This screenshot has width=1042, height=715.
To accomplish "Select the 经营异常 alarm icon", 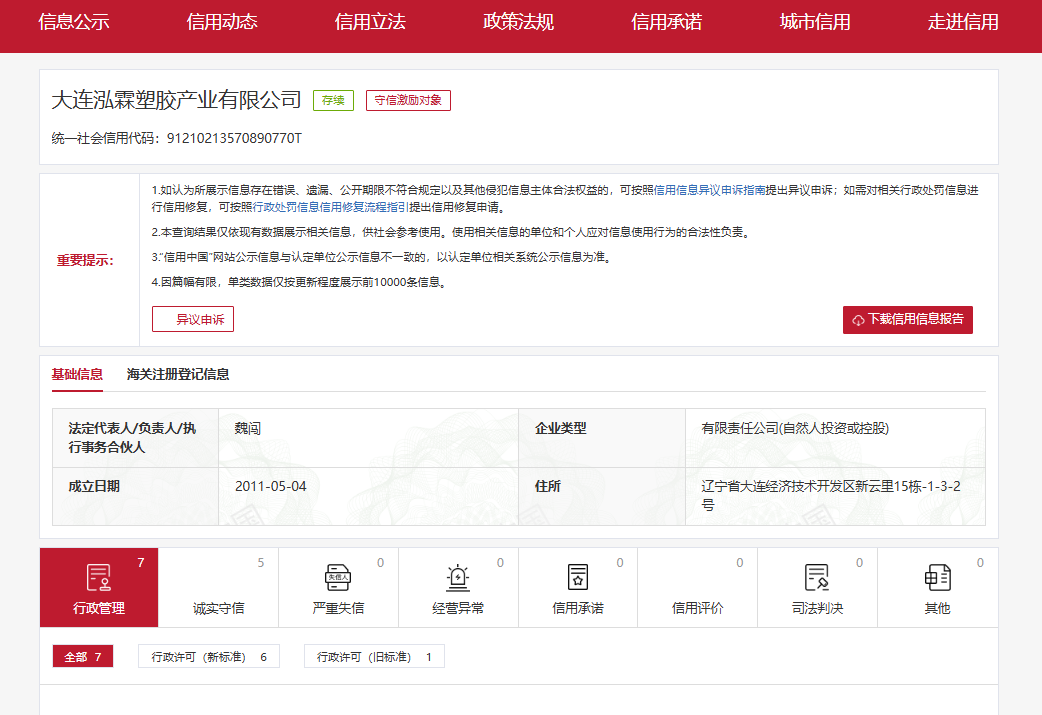I will (x=458, y=578).
